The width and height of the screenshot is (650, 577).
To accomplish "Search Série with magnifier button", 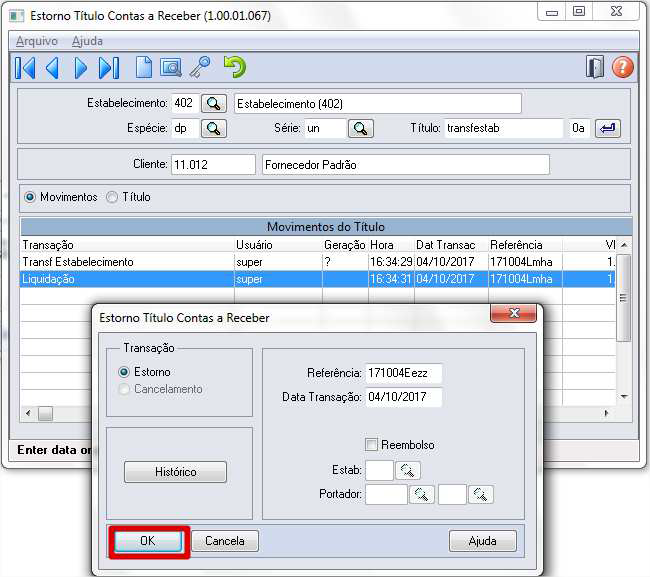I will pos(361,128).
